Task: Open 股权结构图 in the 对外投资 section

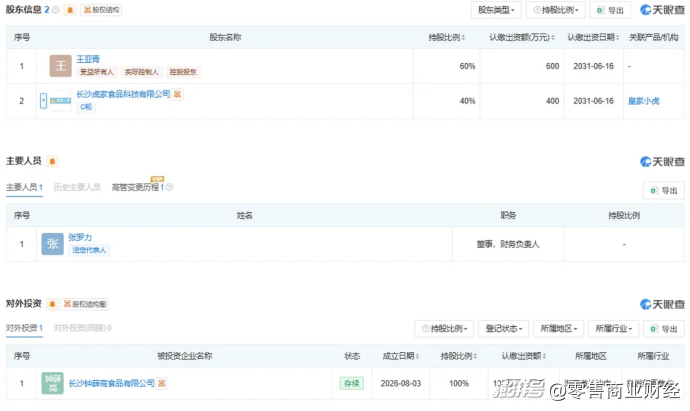Action: 84,304
